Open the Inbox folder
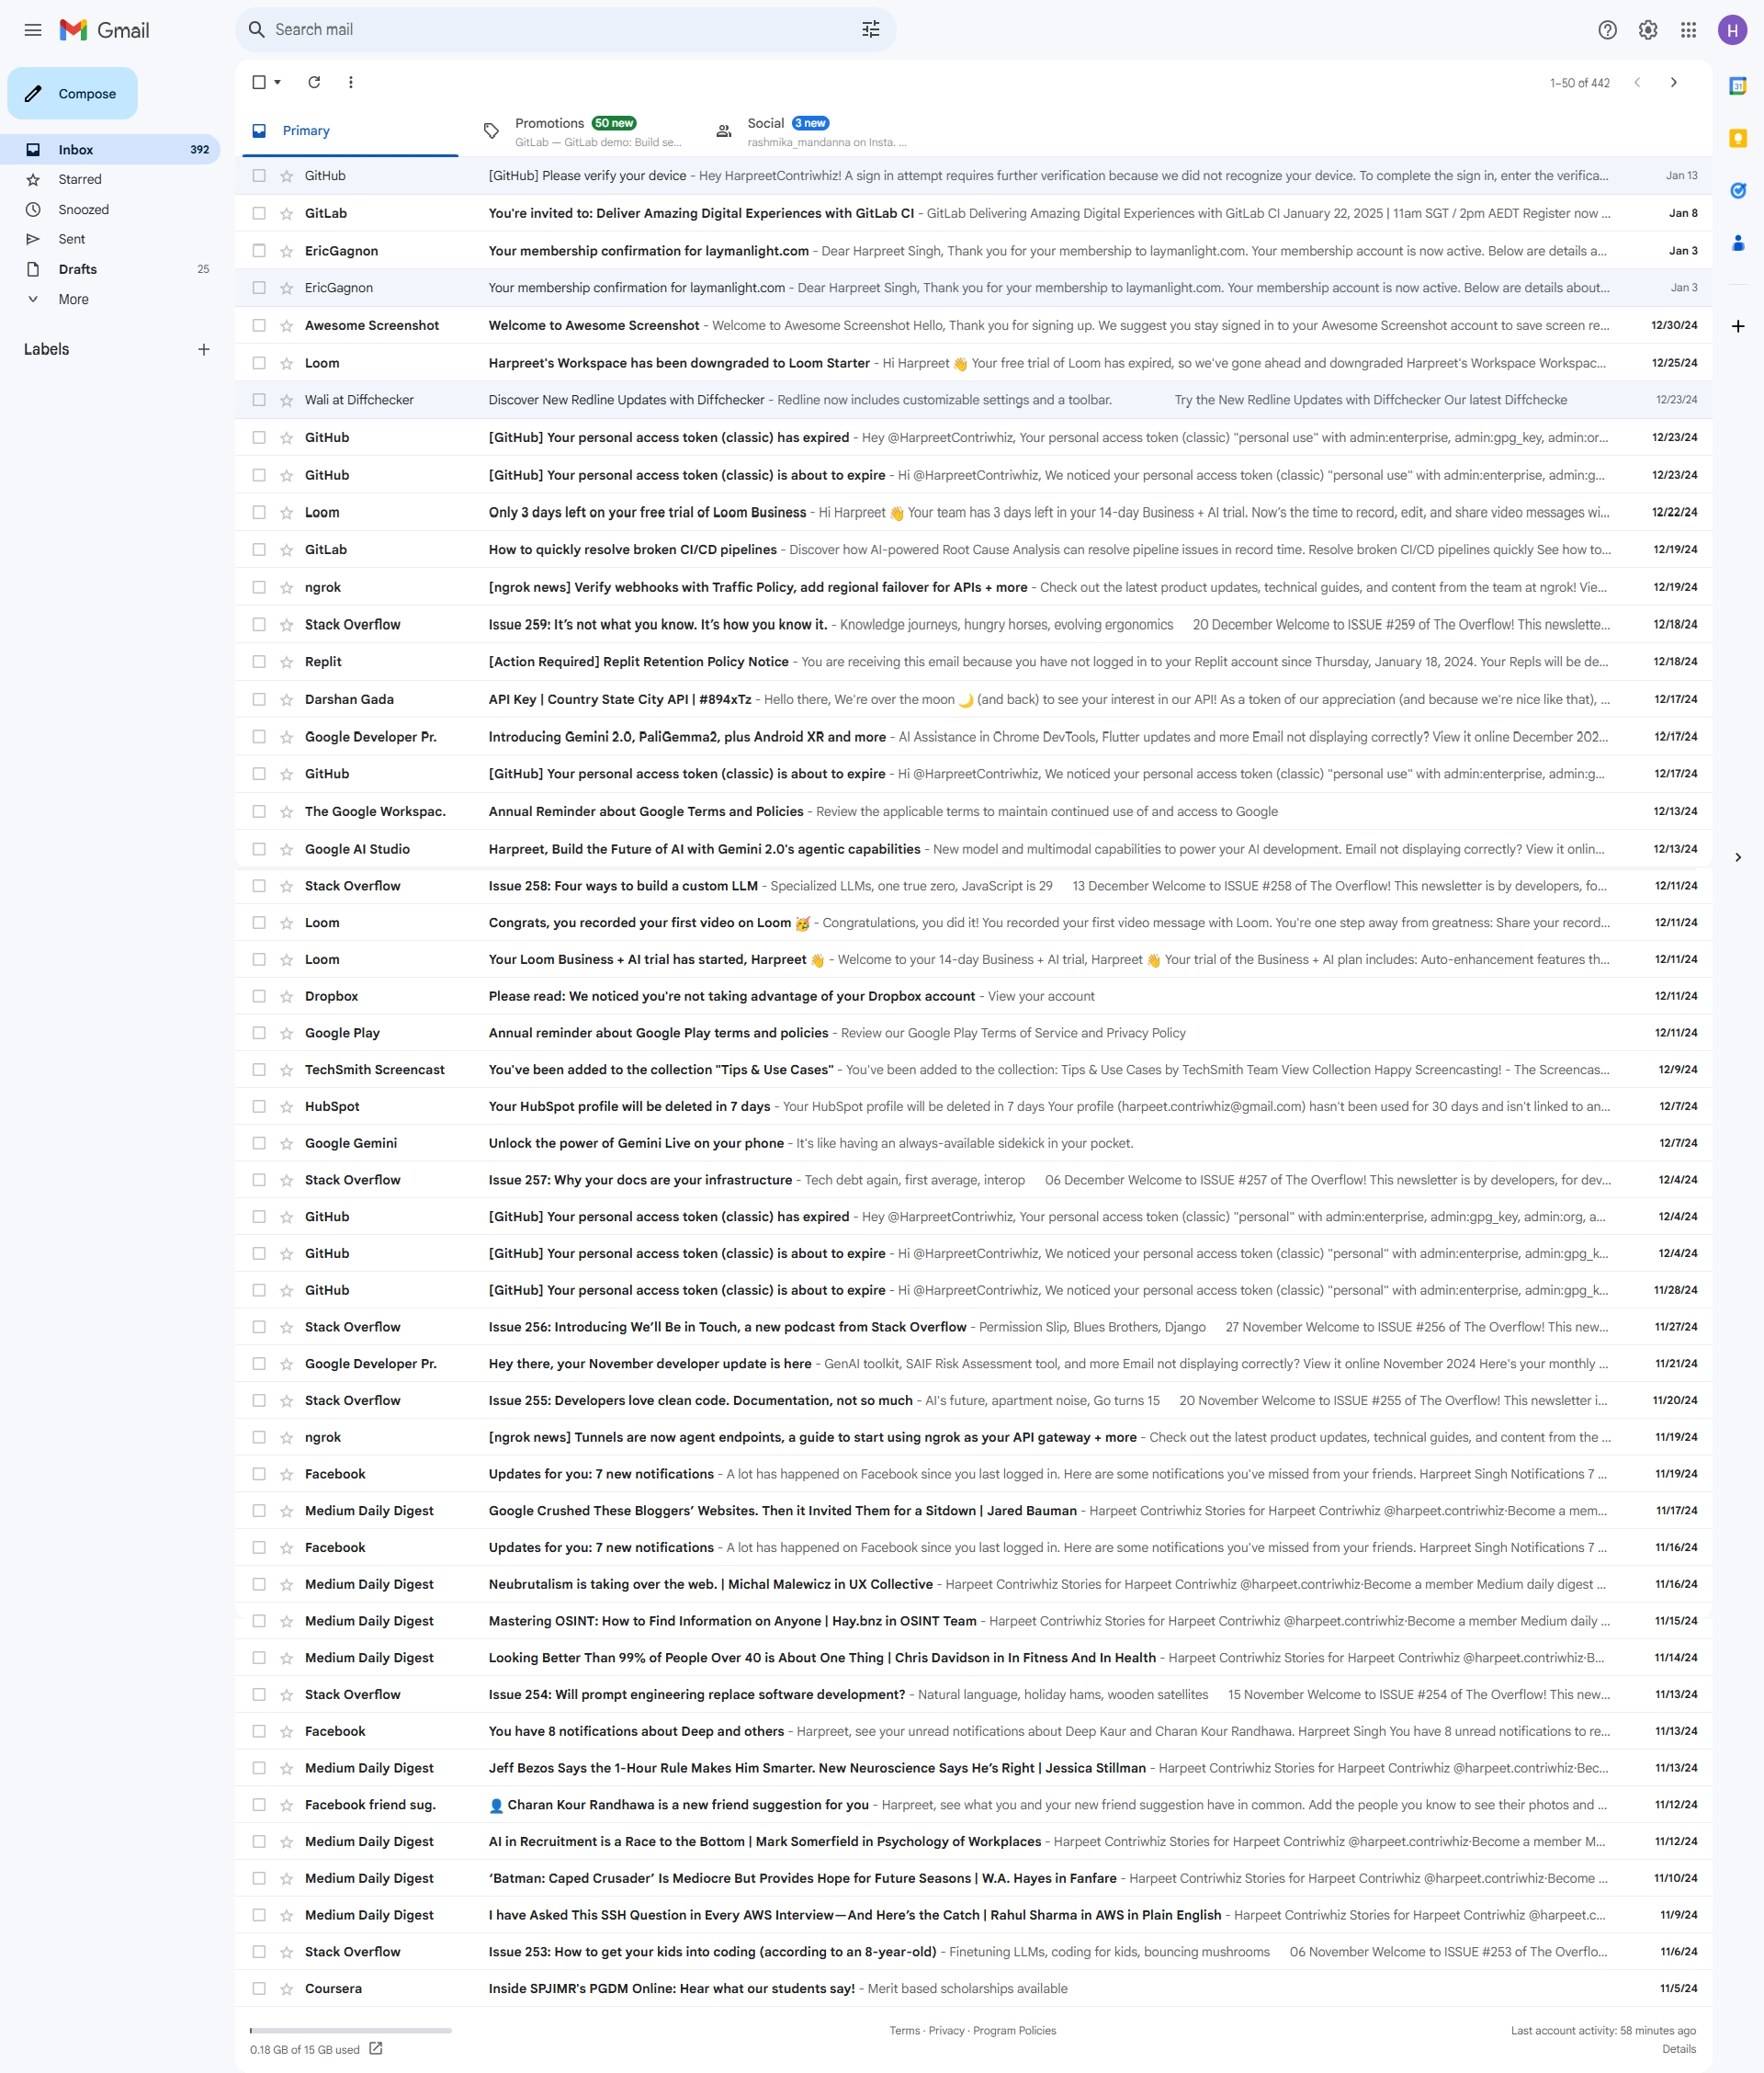The width and height of the screenshot is (1764, 2073). [110, 149]
